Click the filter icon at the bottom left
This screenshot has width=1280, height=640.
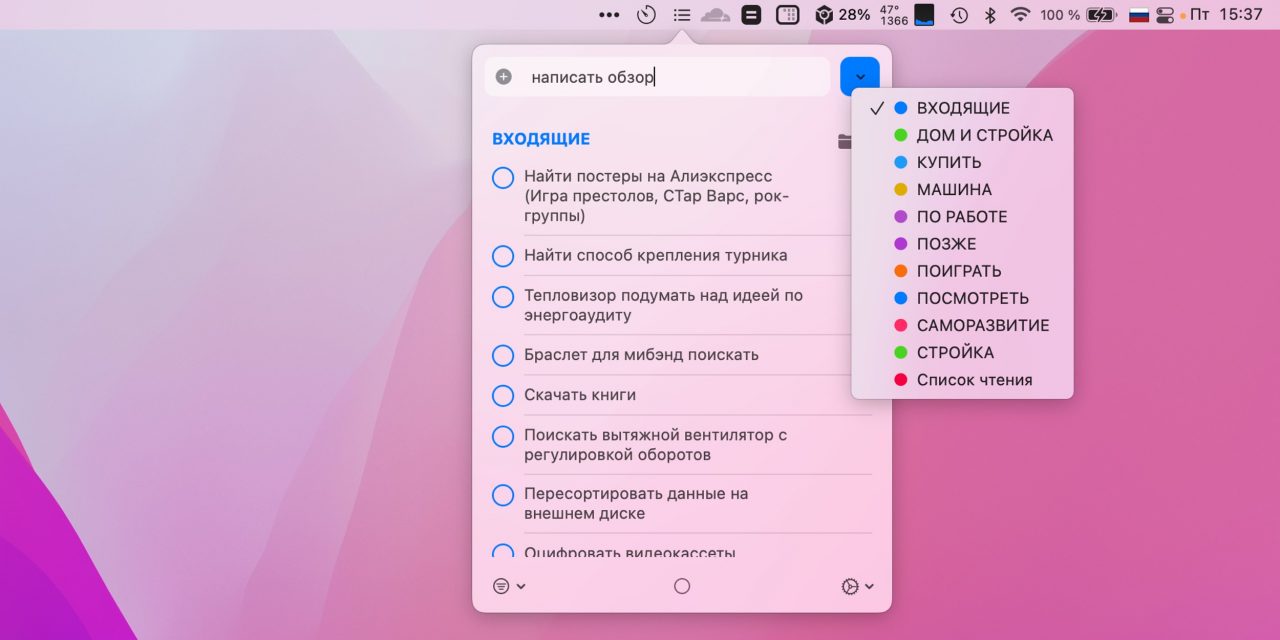(501, 586)
